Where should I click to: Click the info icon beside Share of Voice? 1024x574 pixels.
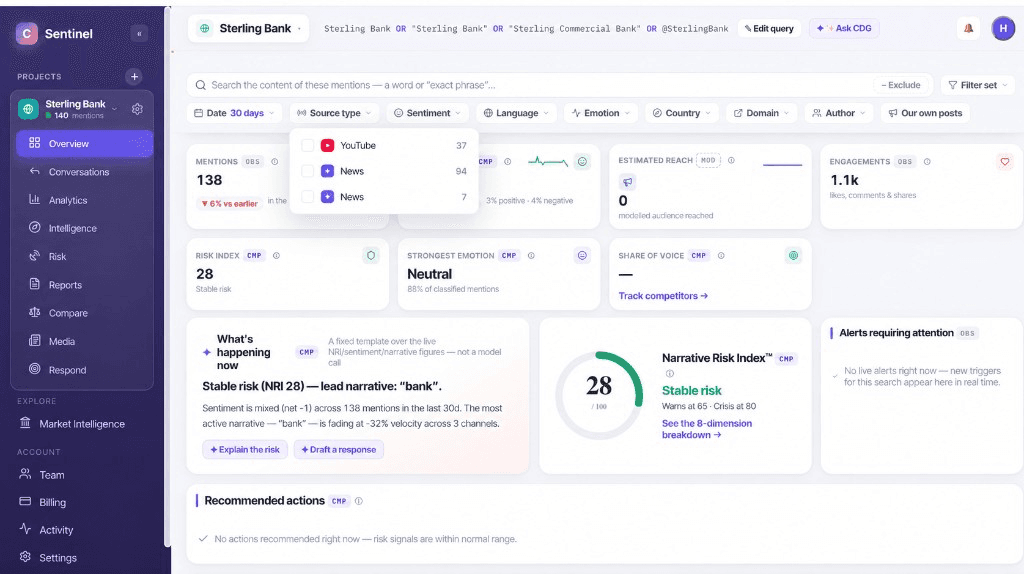[x=721, y=255]
